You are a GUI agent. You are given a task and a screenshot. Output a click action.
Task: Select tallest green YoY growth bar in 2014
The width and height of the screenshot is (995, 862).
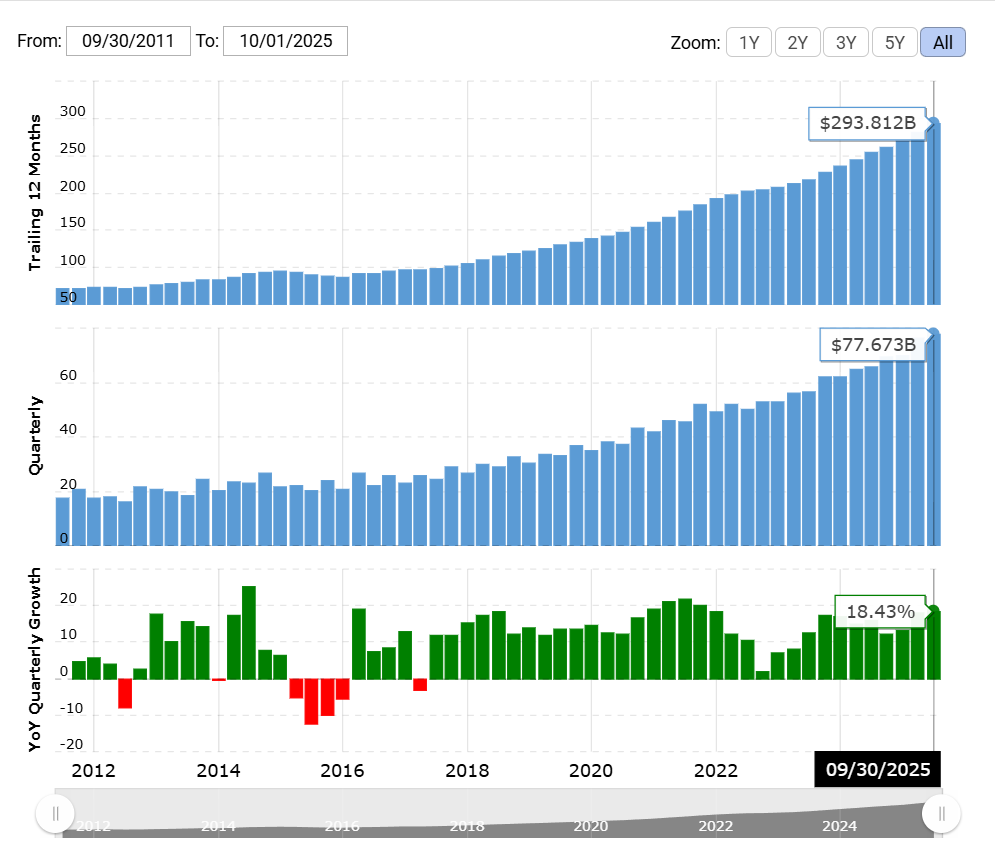tap(249, 632)
